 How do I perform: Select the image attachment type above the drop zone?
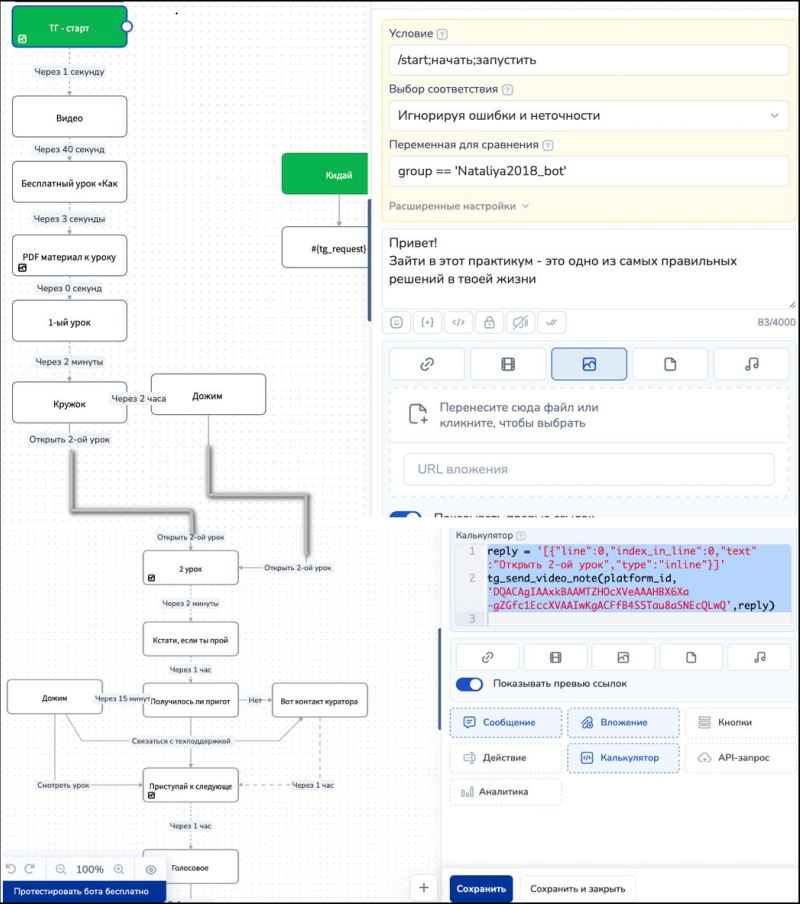589,365
